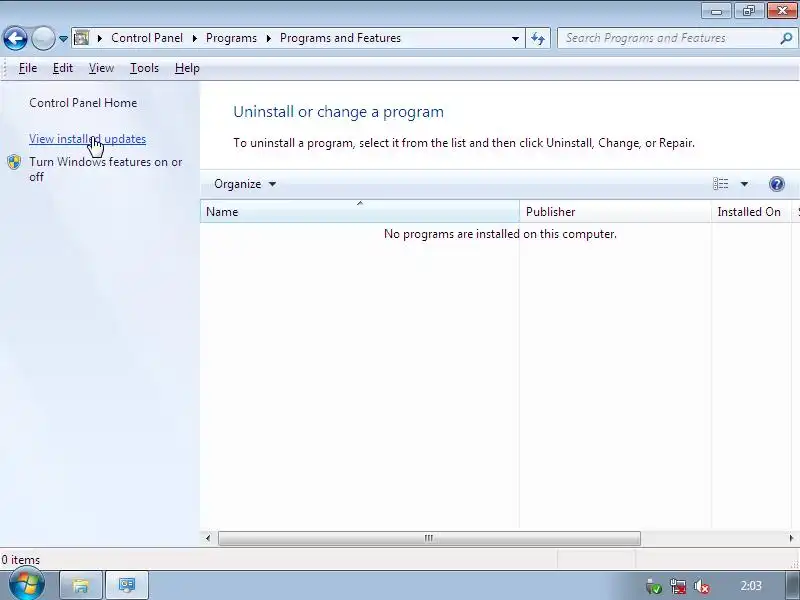This screenshot has height=600, width=800.
Task: Open the recent pages dropdown arrow
Action: (63, 38)
